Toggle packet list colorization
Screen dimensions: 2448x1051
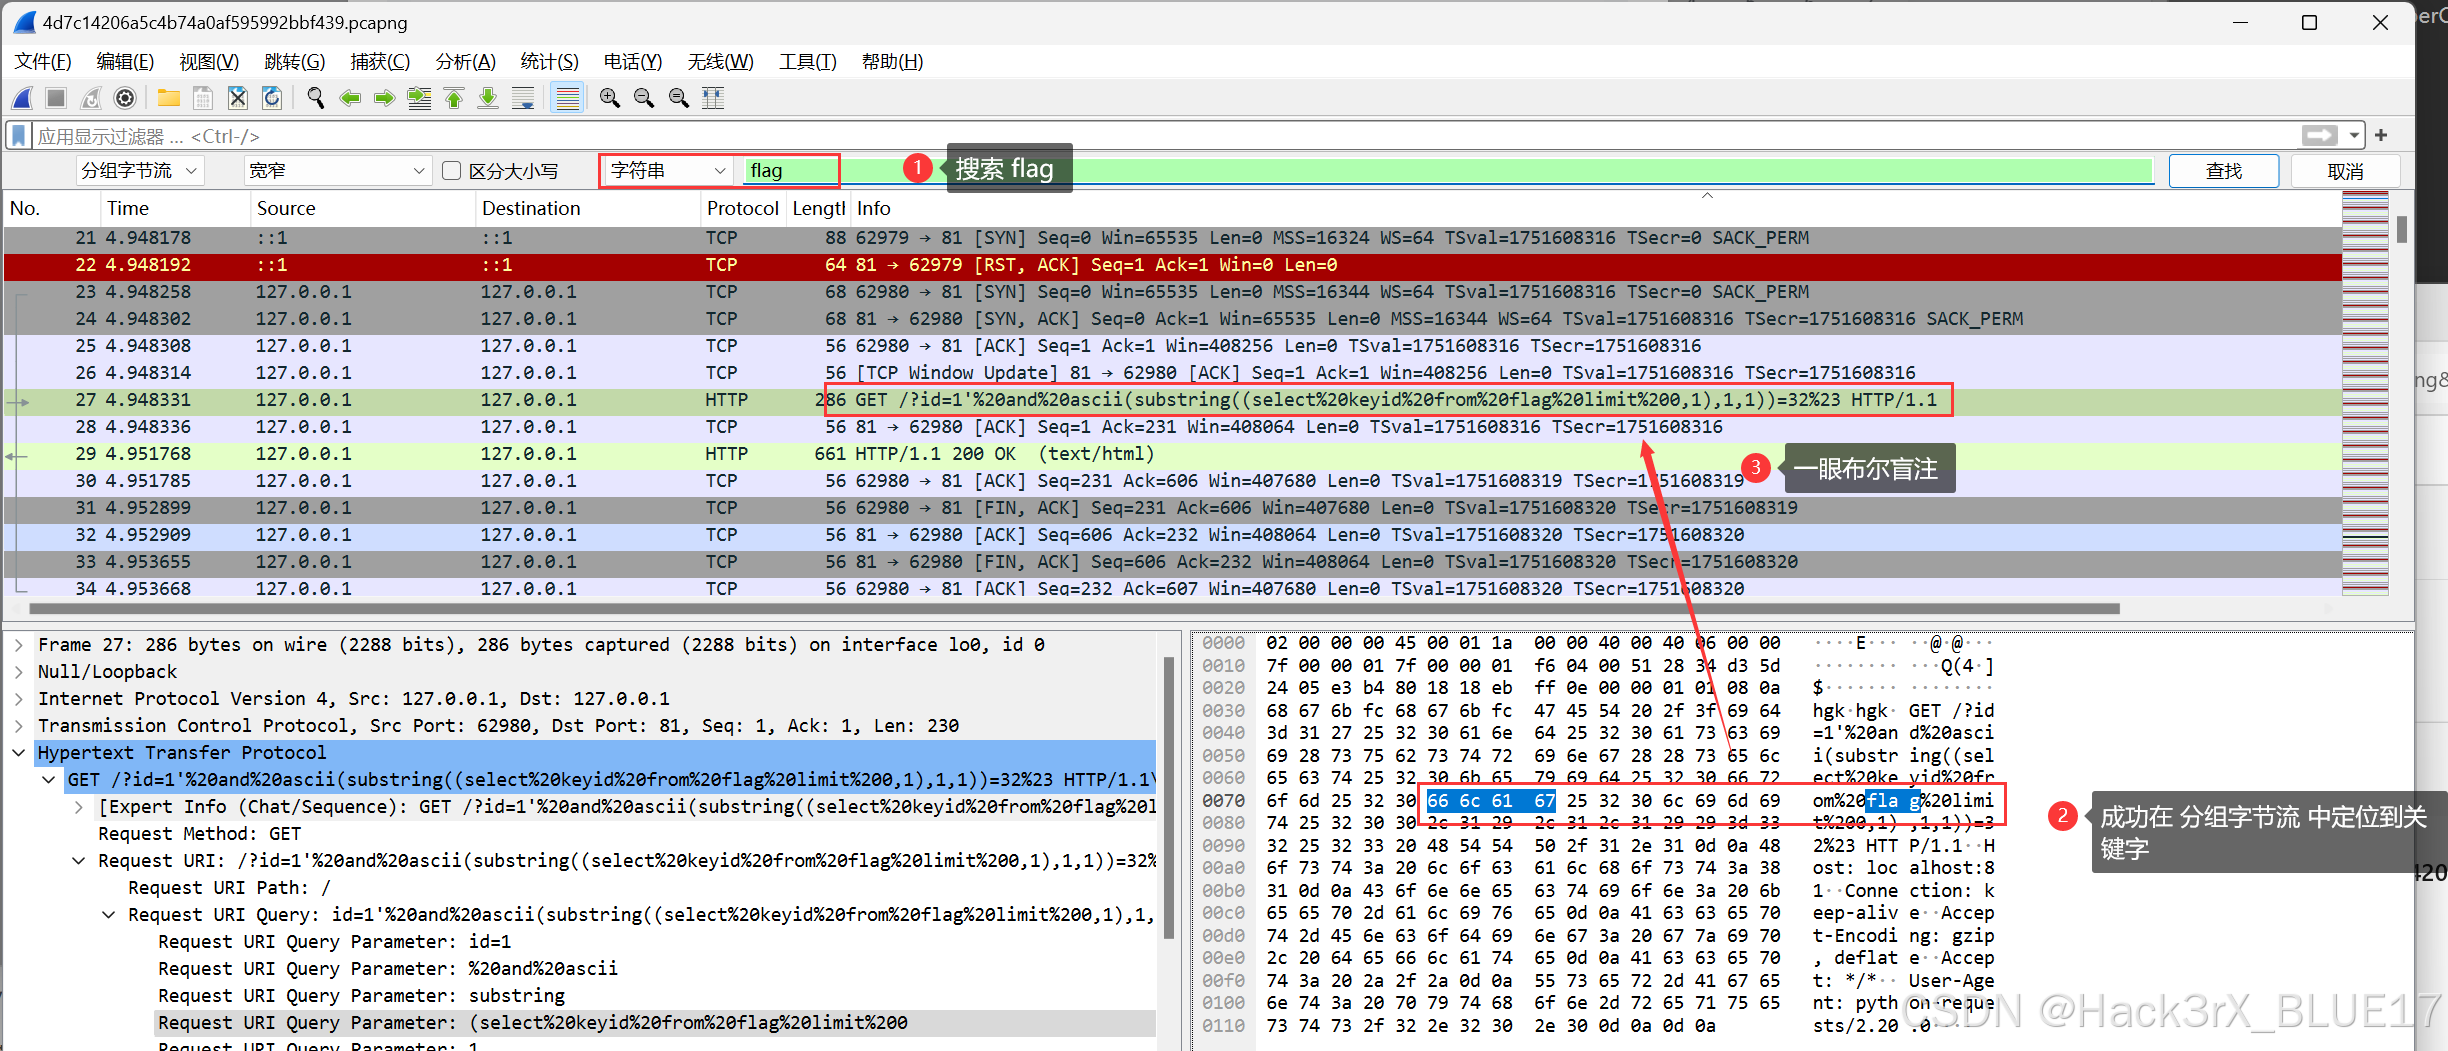[567, 98]
